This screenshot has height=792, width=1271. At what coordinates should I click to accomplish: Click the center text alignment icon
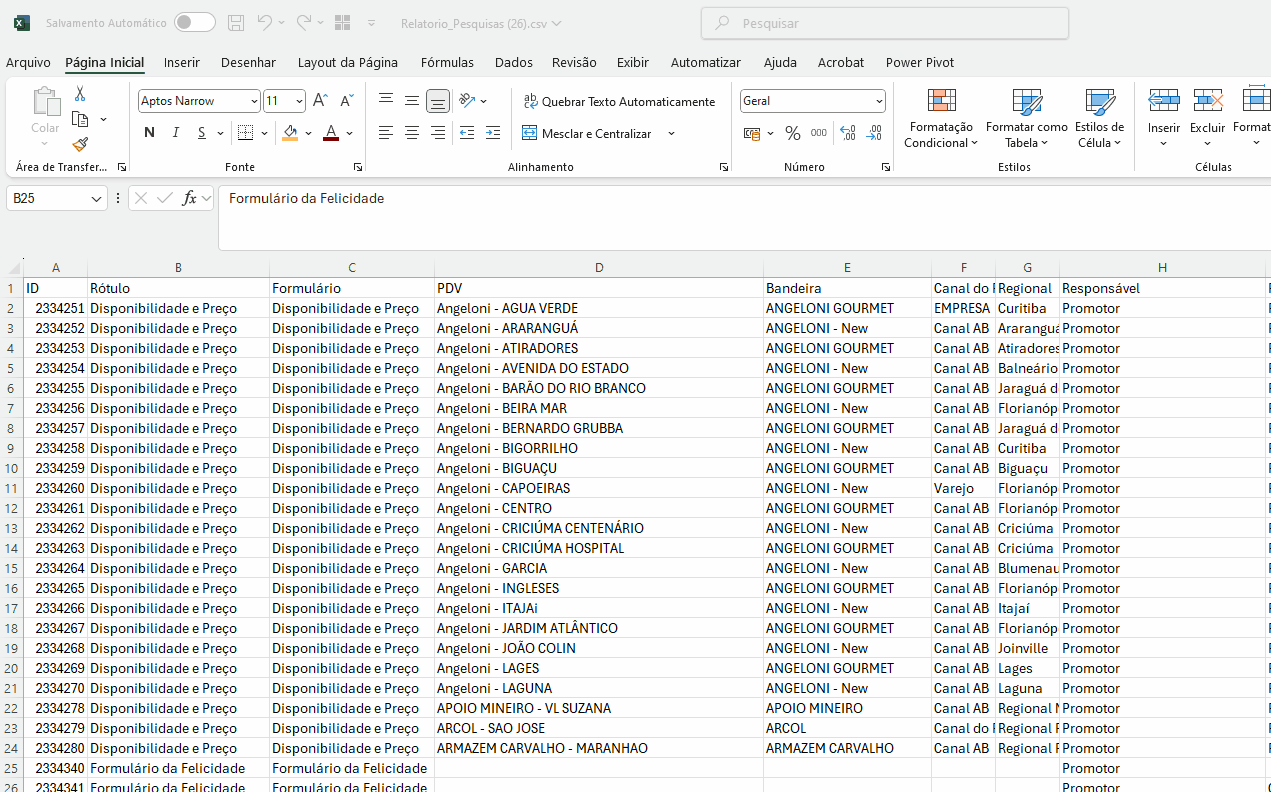412,133
